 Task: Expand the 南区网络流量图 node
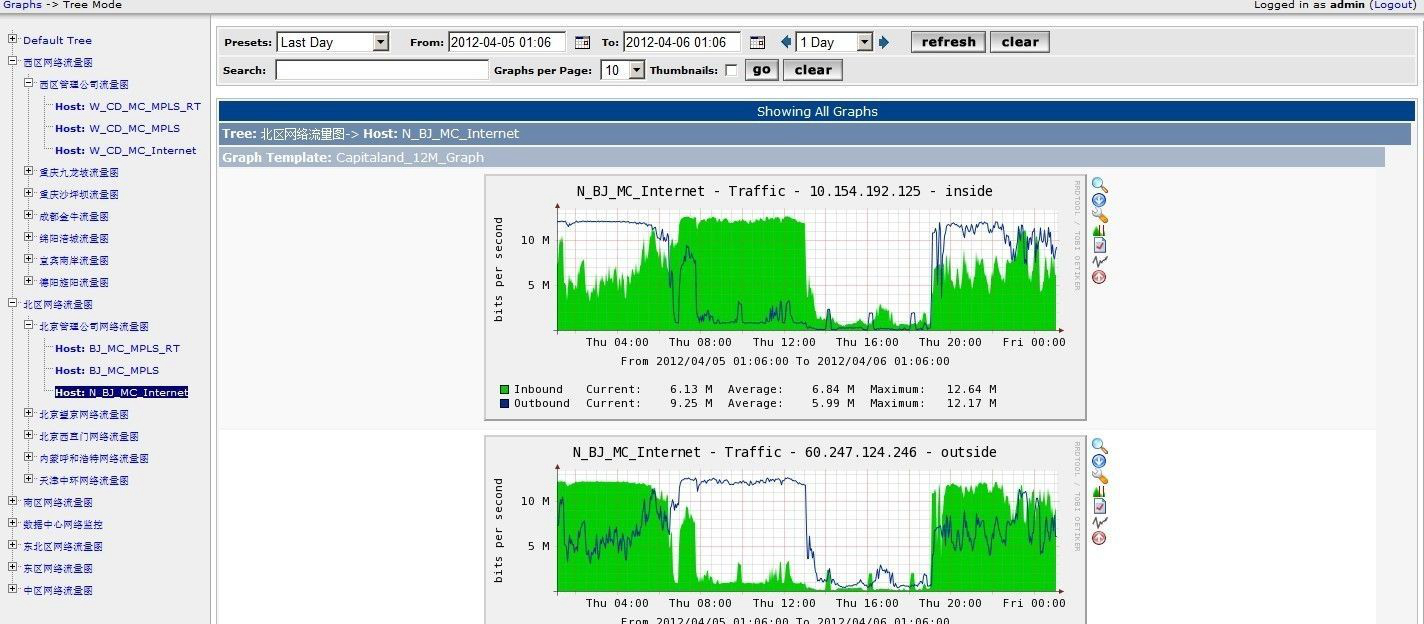pyautogui.click(x=13, y=502)
